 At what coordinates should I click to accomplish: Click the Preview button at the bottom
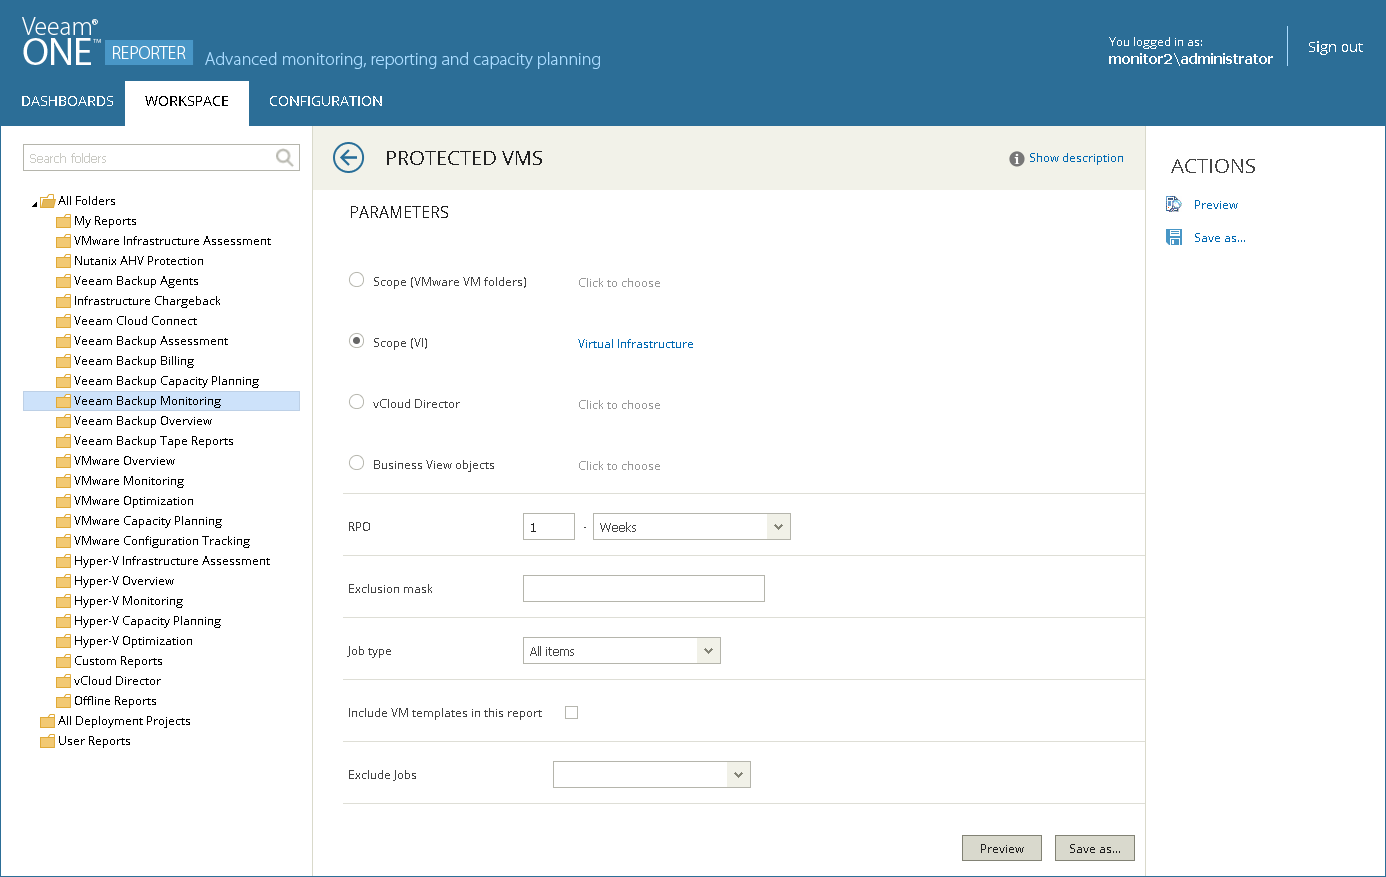point(1001,848)
